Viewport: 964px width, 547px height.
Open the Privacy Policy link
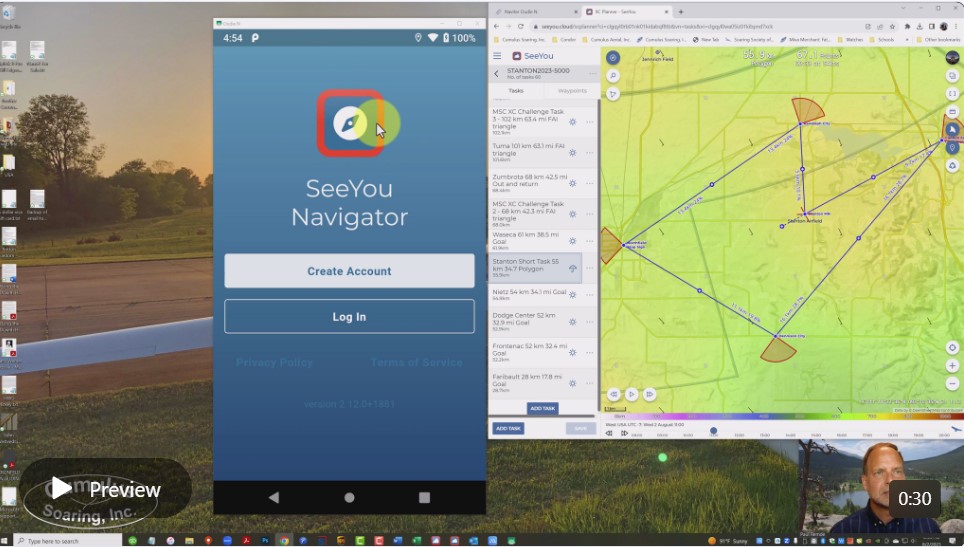pos(274,363)
